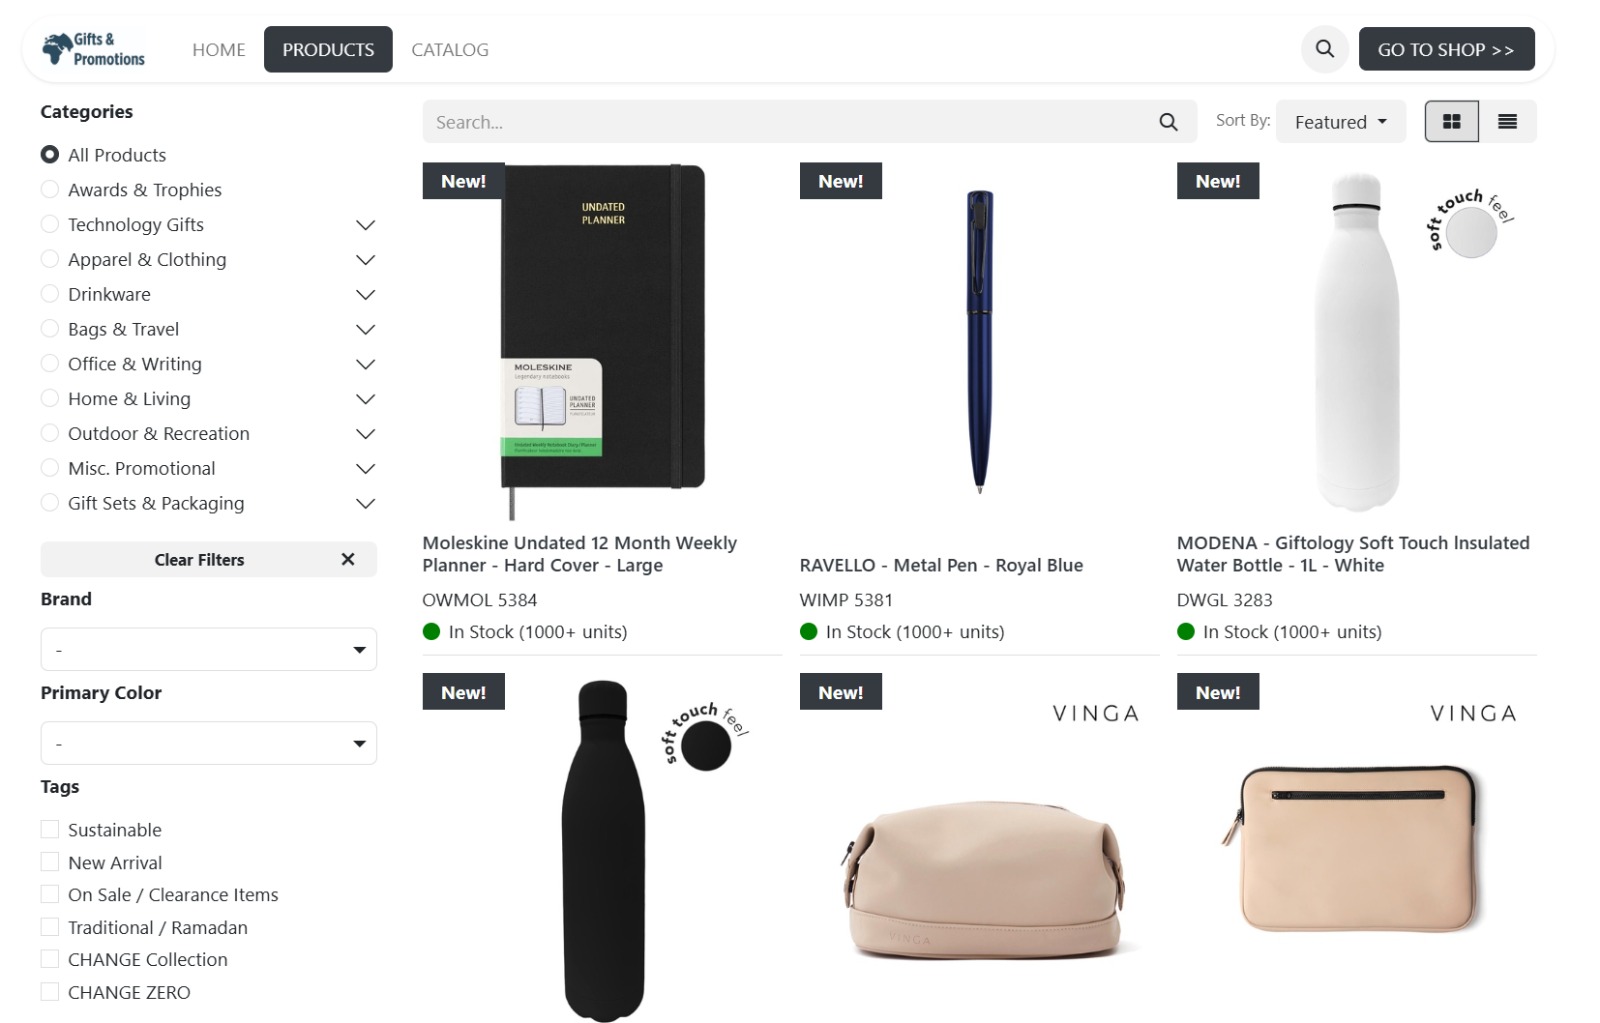Open the Primary Color dropdown
Viewport: 1600px width, 1023px height.
pos(209,743)
